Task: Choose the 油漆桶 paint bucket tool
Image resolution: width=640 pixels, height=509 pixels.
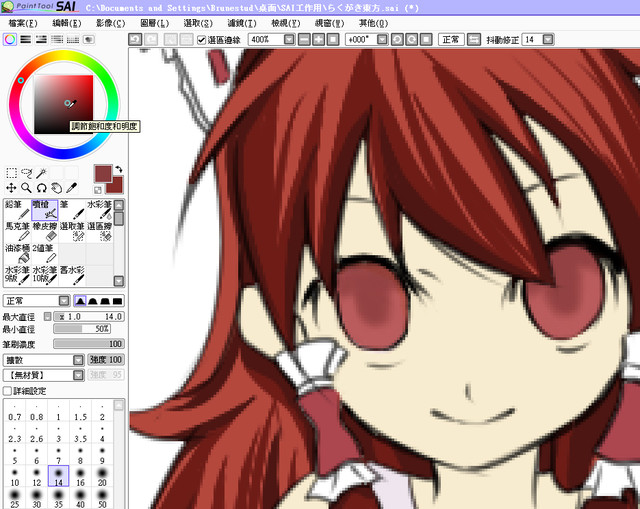Action: 17,254
